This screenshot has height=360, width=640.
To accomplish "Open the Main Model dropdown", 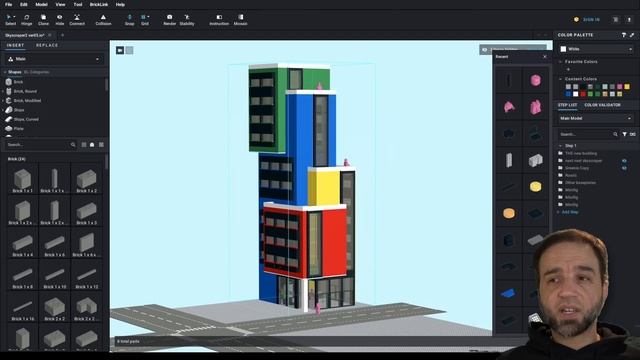I will click(x=596, y=118).
